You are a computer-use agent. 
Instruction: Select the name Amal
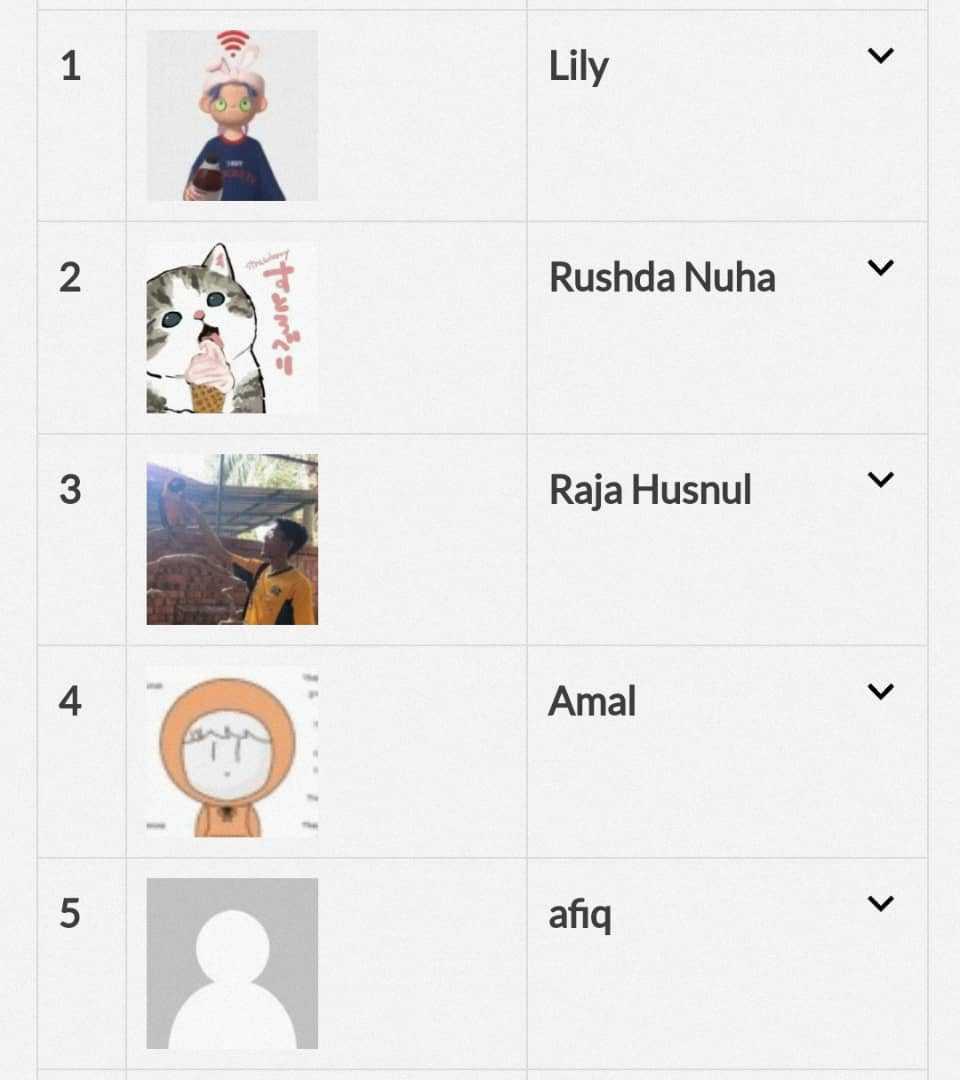click(592, 702)
